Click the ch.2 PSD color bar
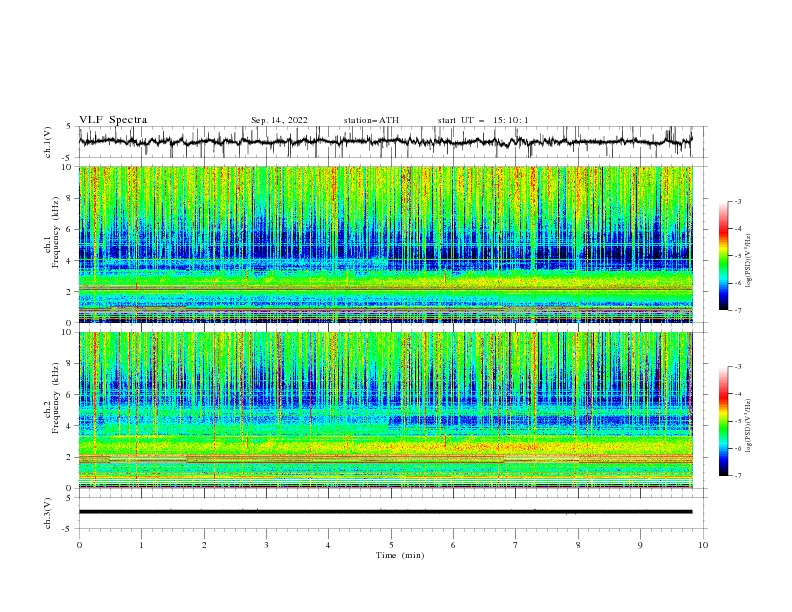Image resolution: width=792 pixels, height=612 pixels. point(723,421)
